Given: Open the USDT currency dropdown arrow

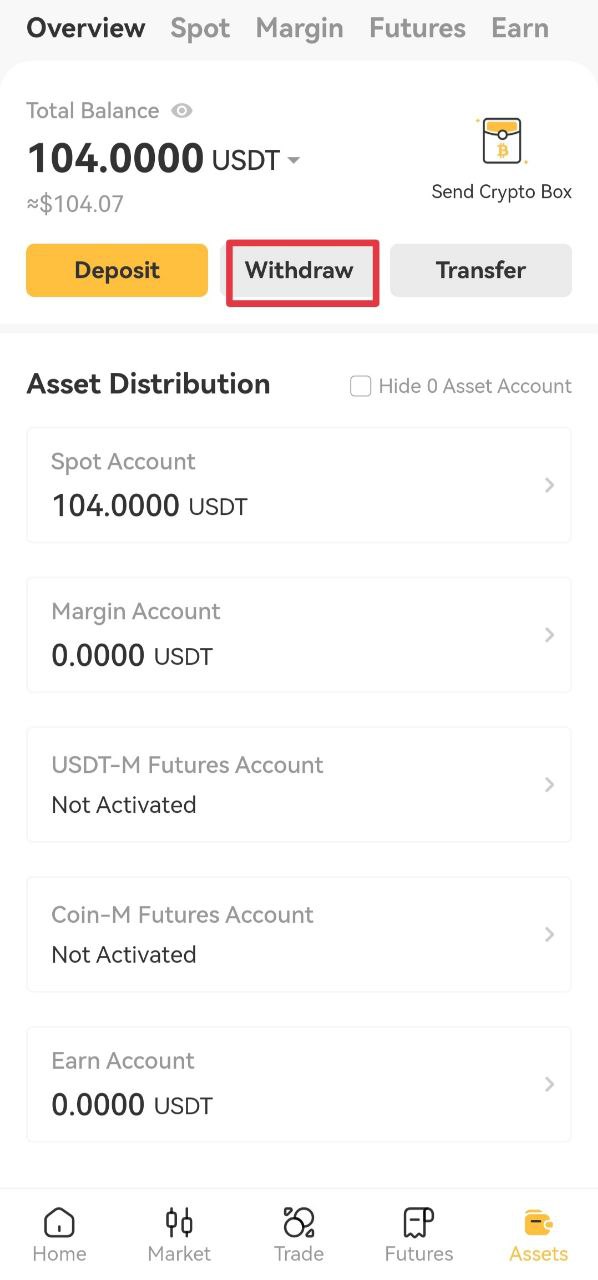Looking at the screenshot, I should tap(293, 160).
